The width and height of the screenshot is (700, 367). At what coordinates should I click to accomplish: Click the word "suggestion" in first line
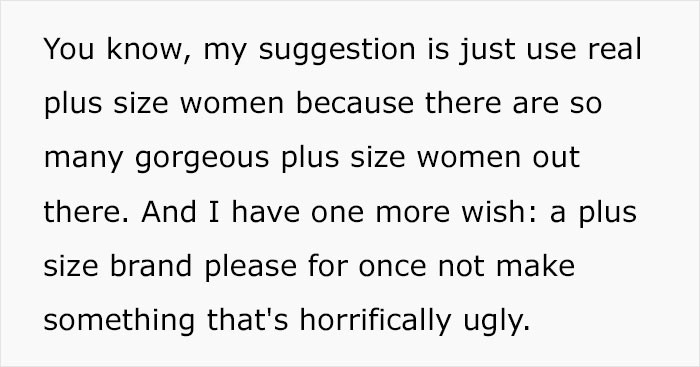coord(337,50)
